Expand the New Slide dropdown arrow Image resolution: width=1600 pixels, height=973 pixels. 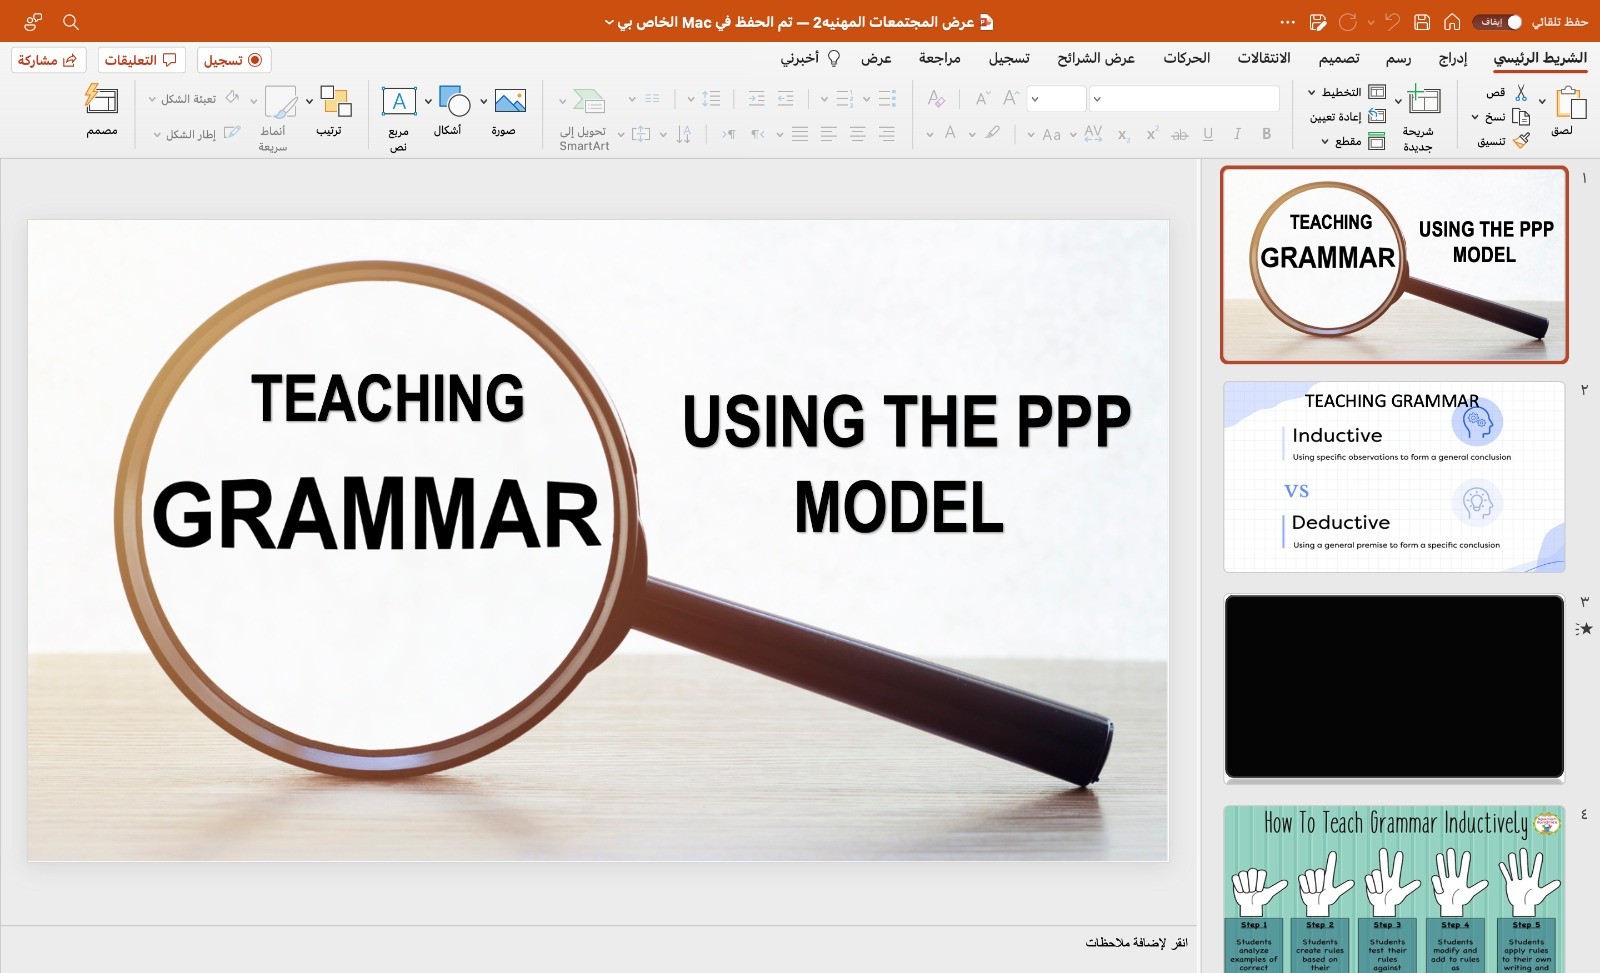tap(1398, 102)
